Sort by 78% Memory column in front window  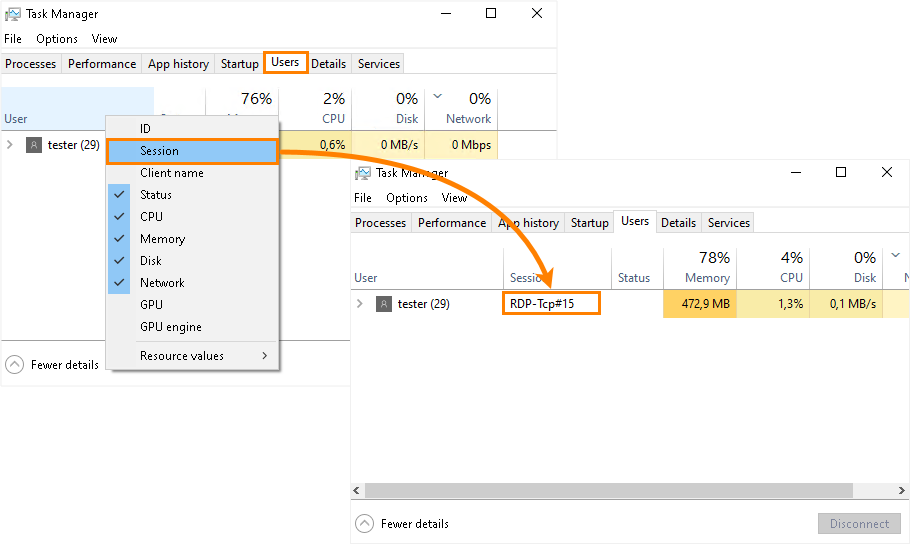click(700, 268)
